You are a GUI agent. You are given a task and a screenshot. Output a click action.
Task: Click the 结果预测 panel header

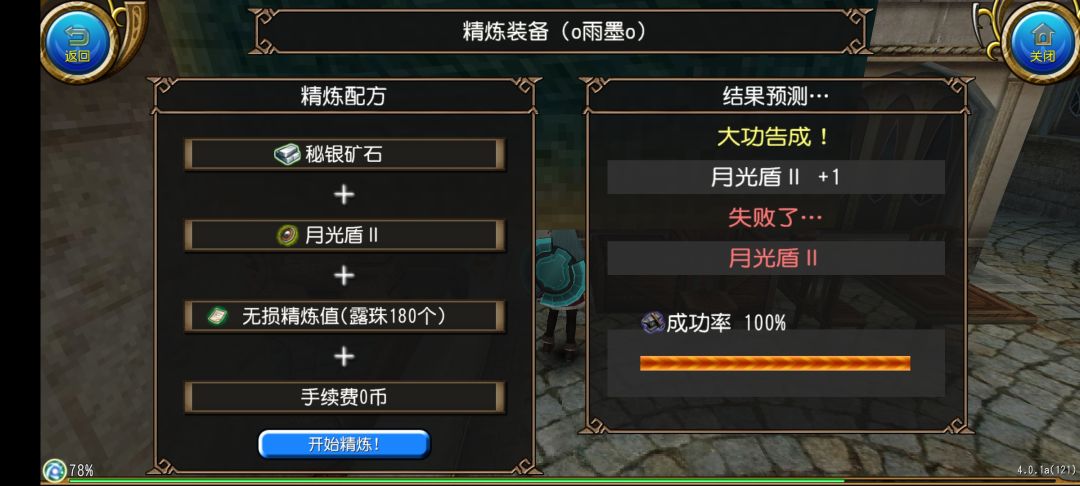pos(776,96)
